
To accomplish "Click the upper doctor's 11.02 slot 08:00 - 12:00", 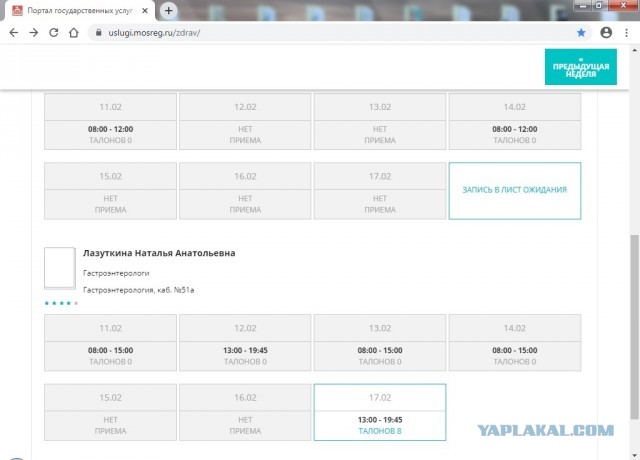I will point(111,121).
